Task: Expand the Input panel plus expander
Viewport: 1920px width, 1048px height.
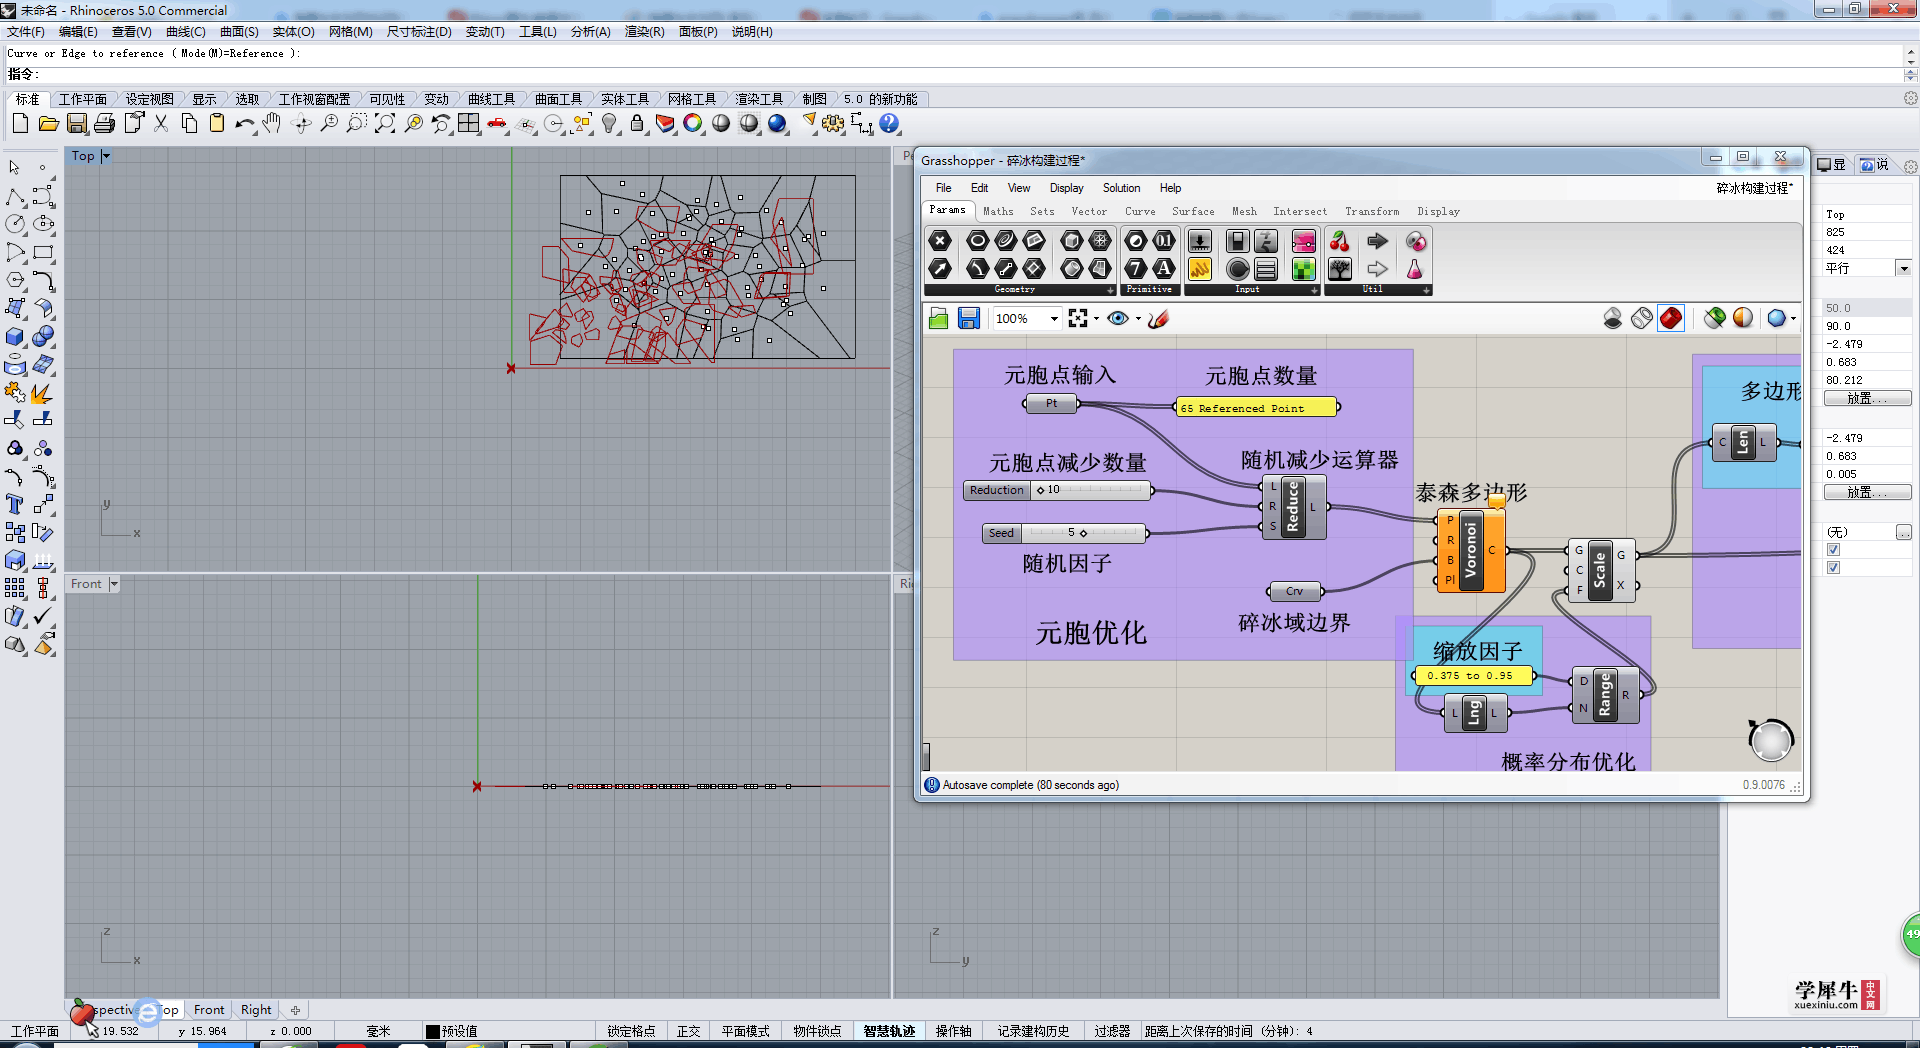Action: tap(1315, 290)
